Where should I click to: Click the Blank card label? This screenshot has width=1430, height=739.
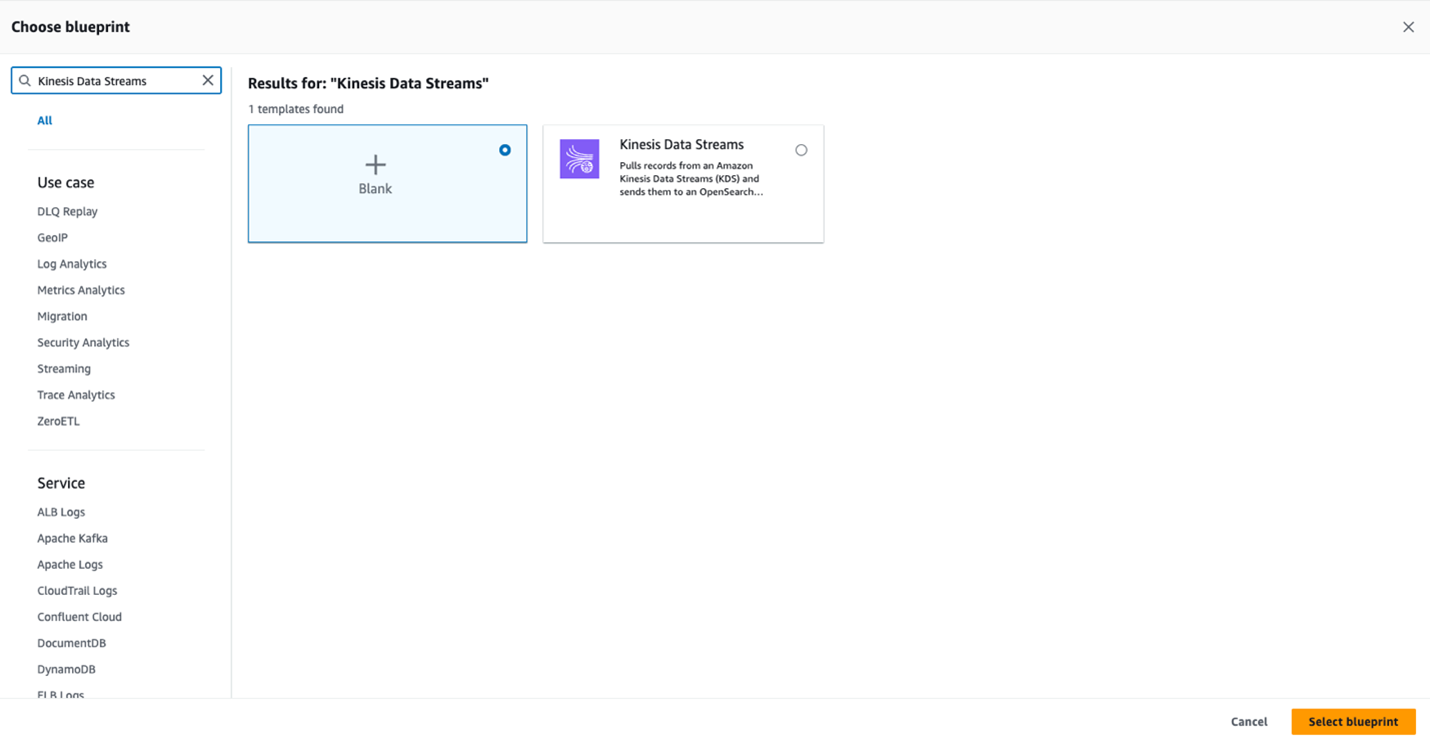click(x=375, y=189)
